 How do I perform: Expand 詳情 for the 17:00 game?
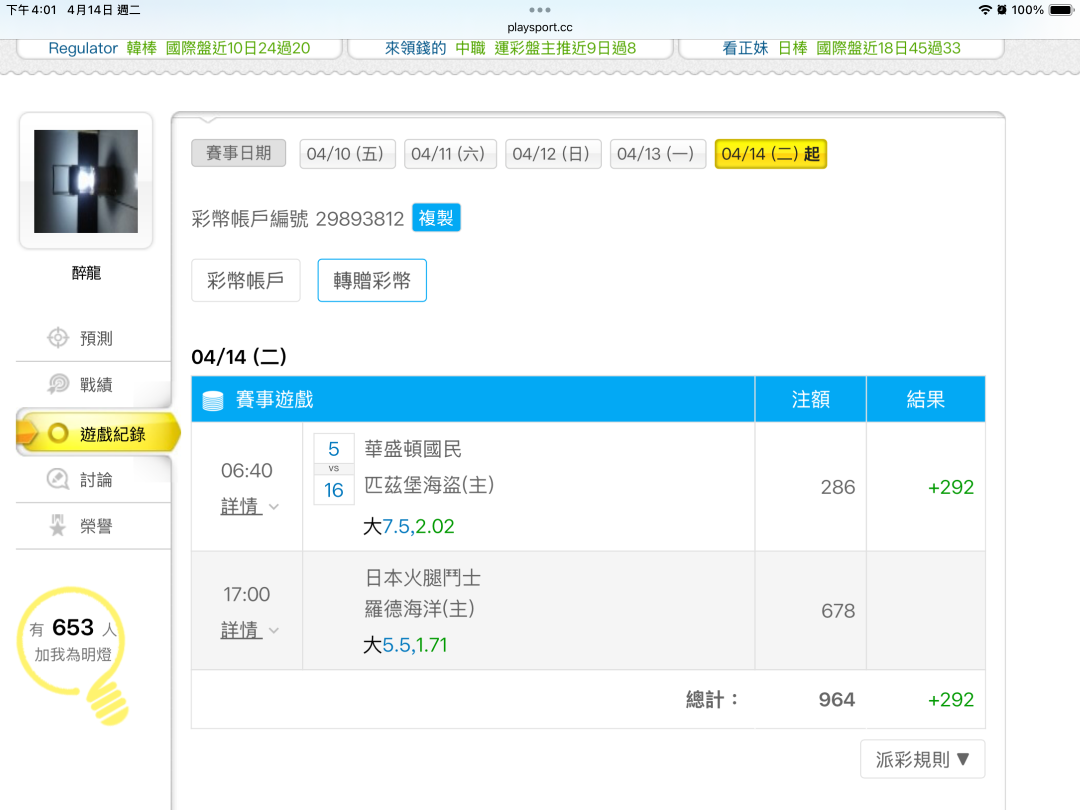click(248, 631)
